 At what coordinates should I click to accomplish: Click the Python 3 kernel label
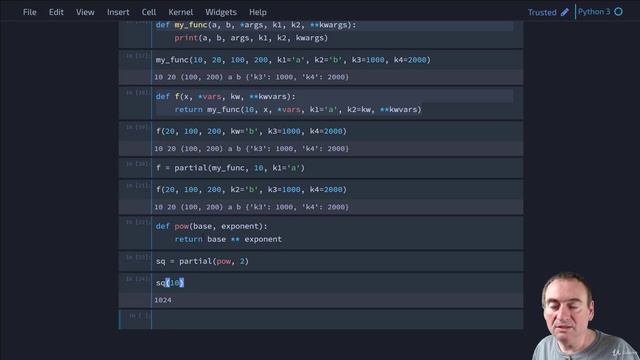[594, 11]
